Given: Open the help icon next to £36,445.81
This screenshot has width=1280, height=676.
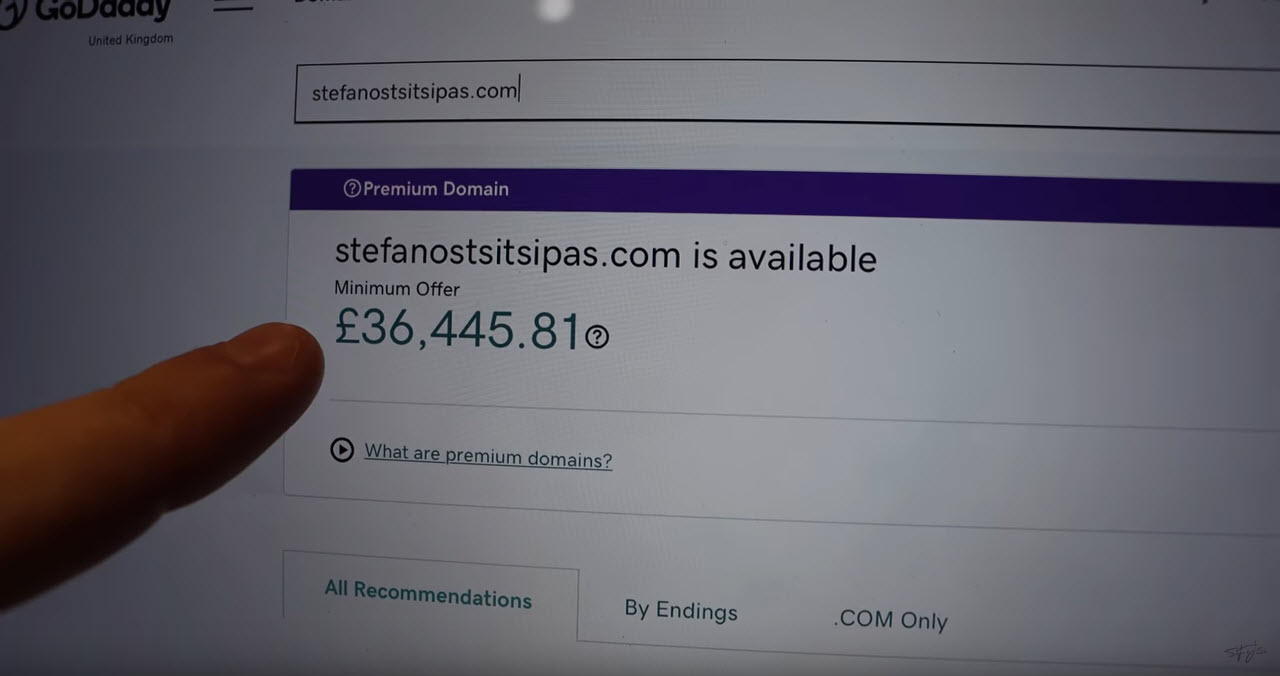Looking at the screenshot, I should (x=597, y=337).
